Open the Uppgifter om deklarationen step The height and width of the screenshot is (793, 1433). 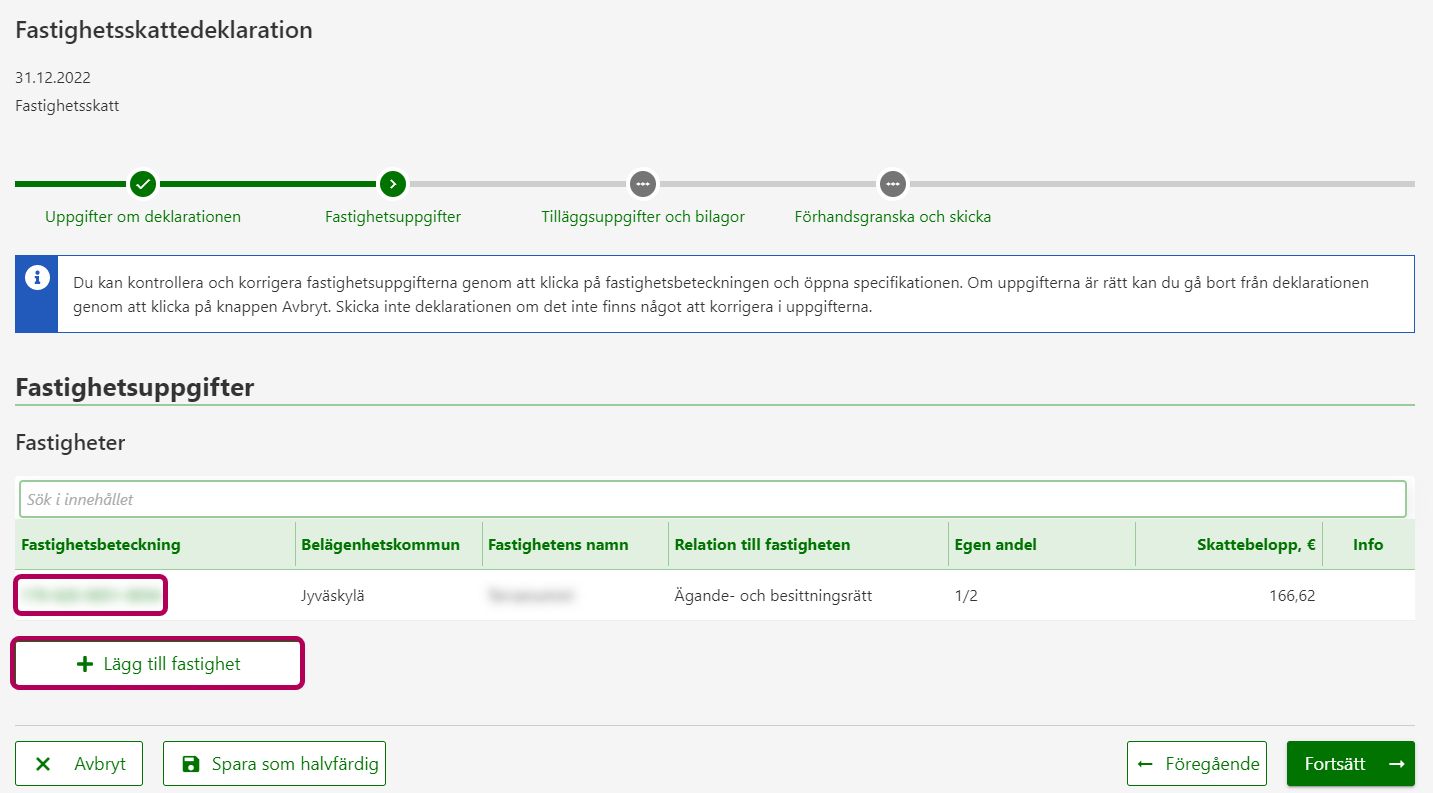click(143, 217)
